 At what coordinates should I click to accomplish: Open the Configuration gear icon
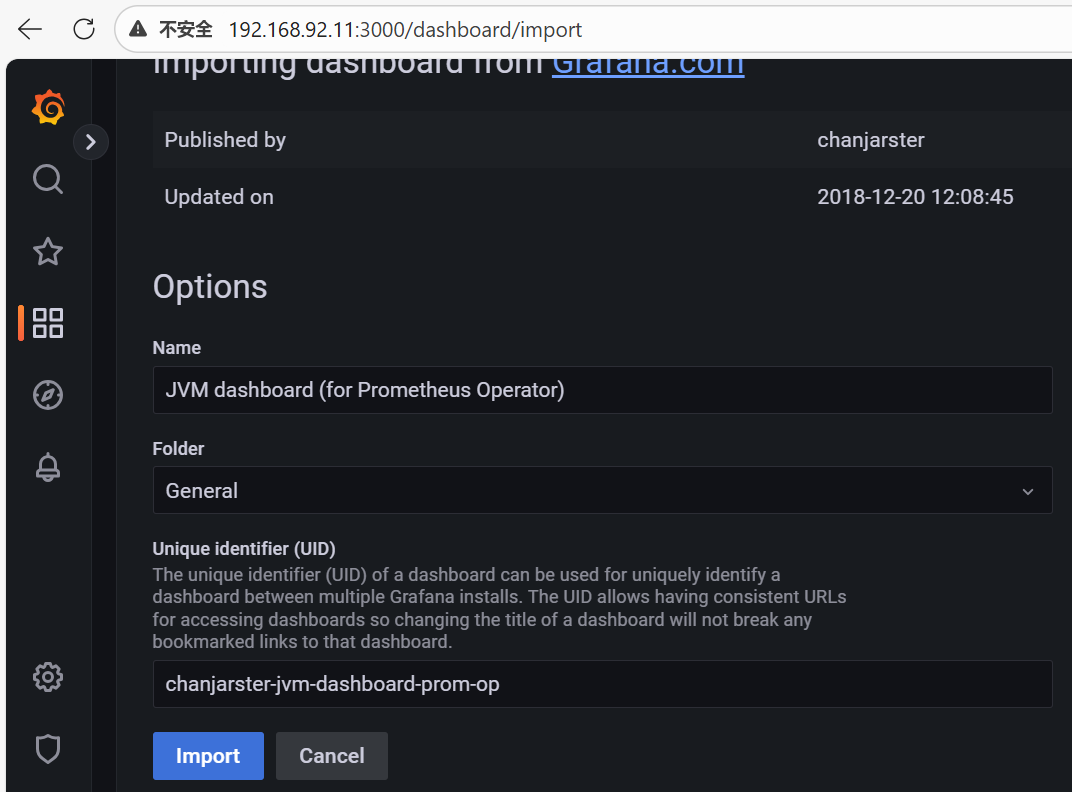pos(48,677)
